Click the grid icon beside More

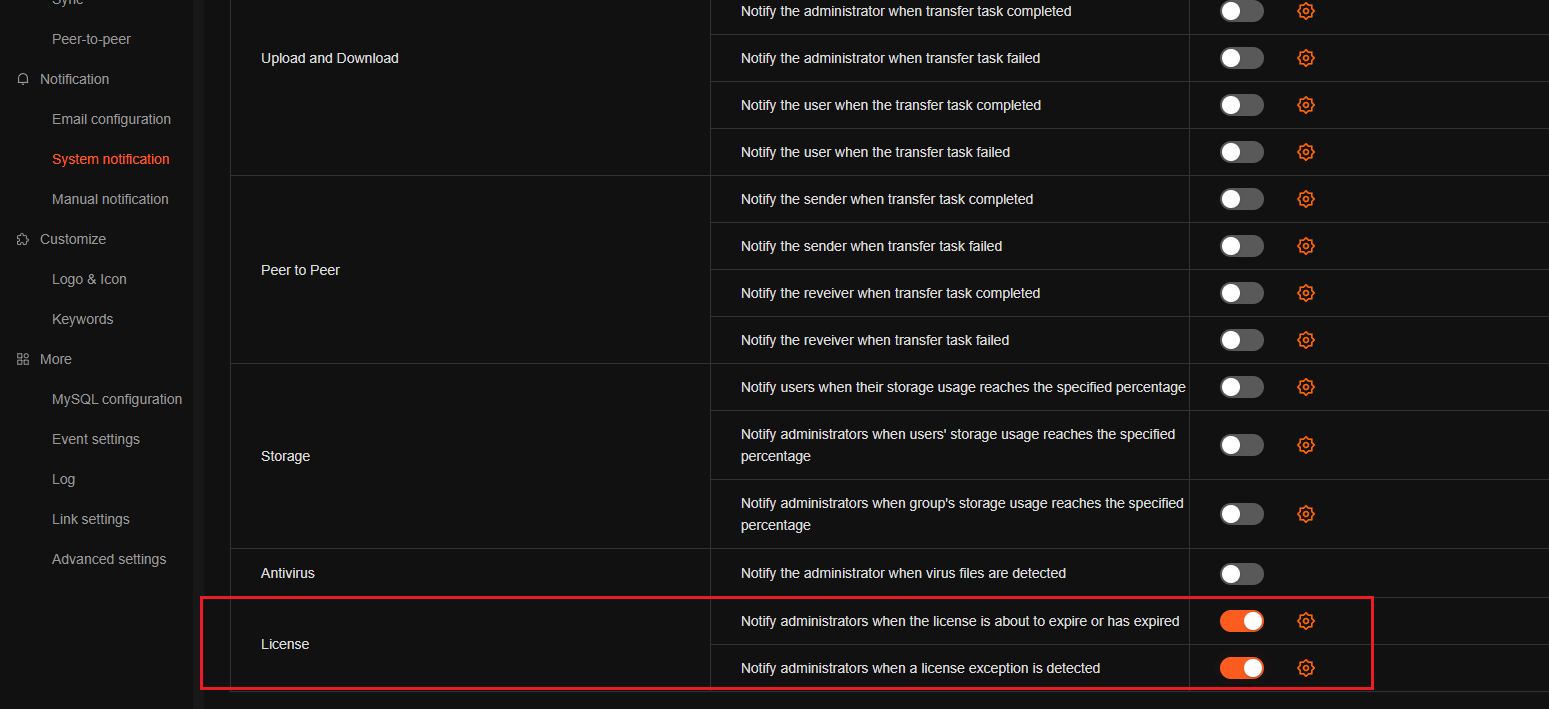(23, 359)
